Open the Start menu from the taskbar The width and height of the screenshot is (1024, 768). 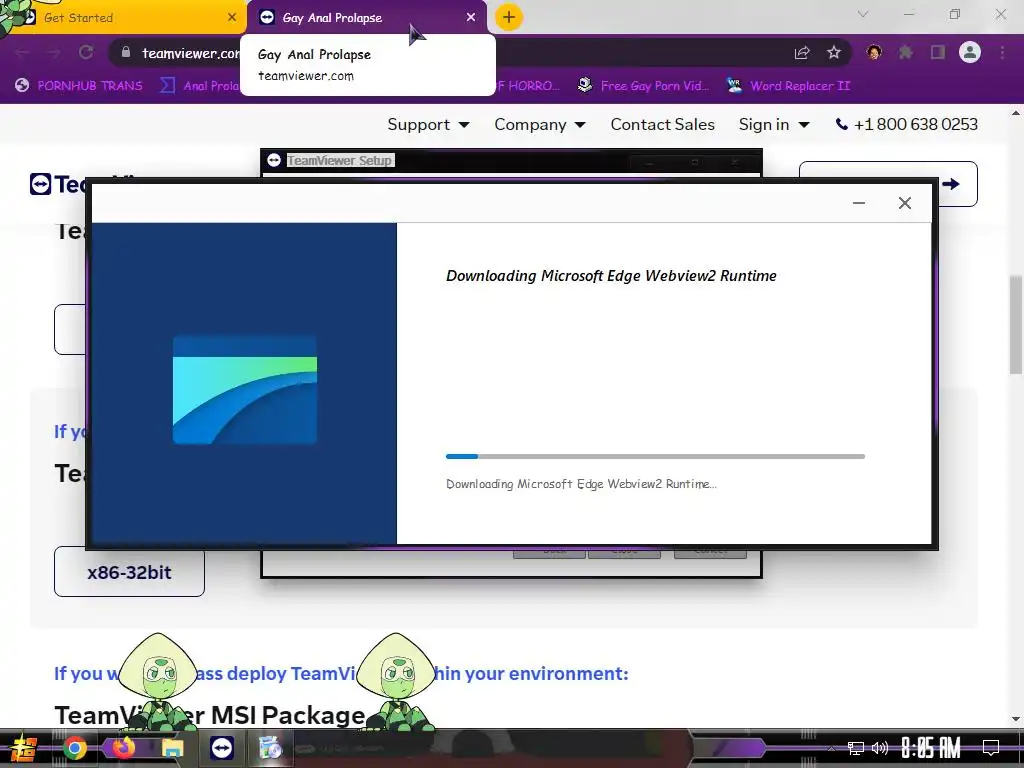[x=23, y=748]
